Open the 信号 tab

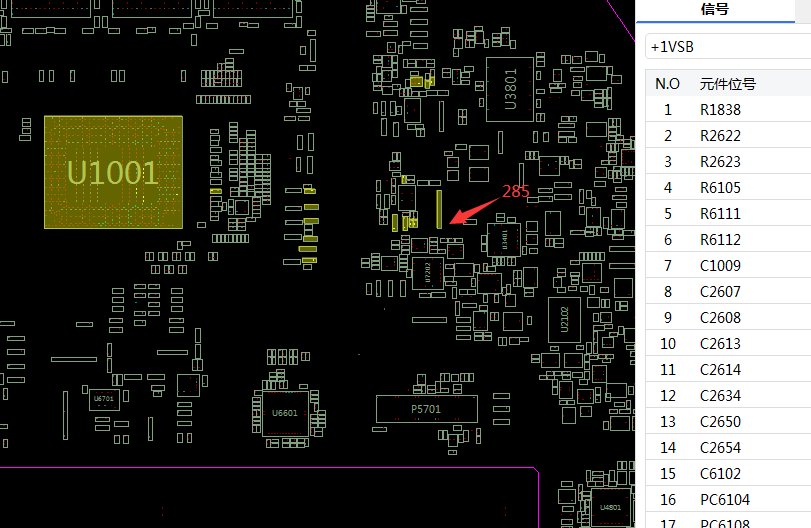click(715, 10)
